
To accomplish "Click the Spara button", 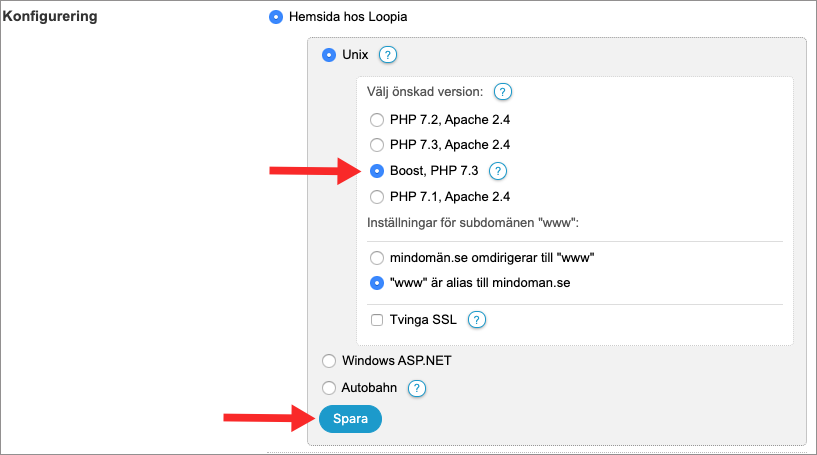I will click(x=350, y=419).
